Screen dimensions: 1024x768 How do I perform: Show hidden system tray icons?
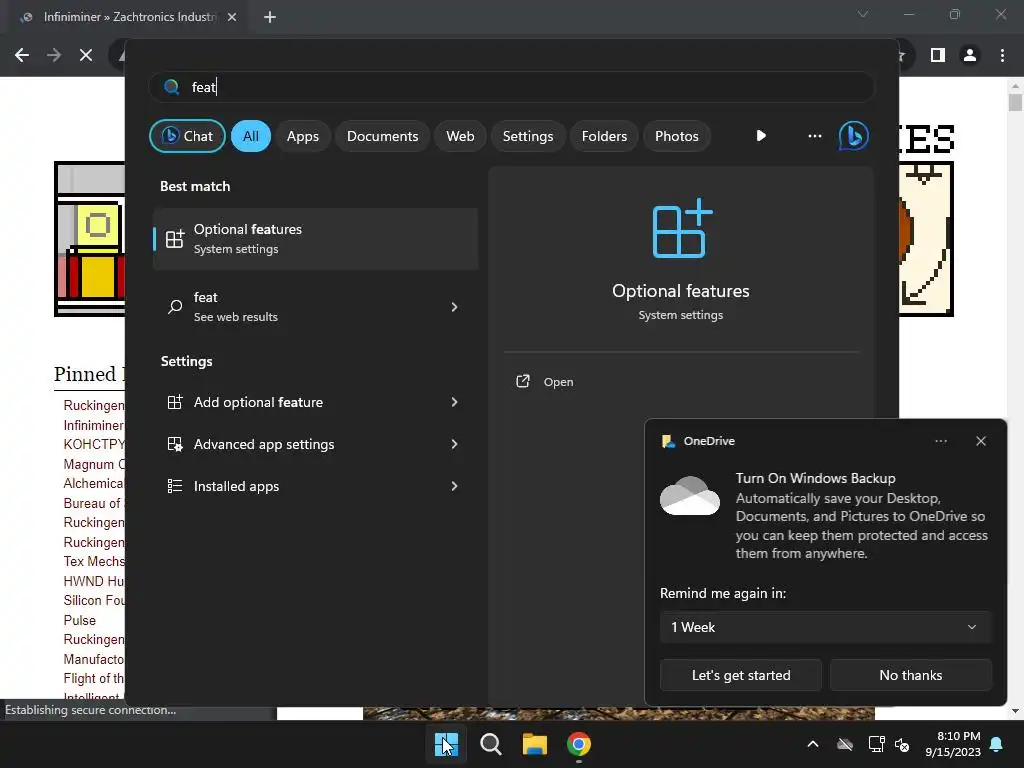813,744
